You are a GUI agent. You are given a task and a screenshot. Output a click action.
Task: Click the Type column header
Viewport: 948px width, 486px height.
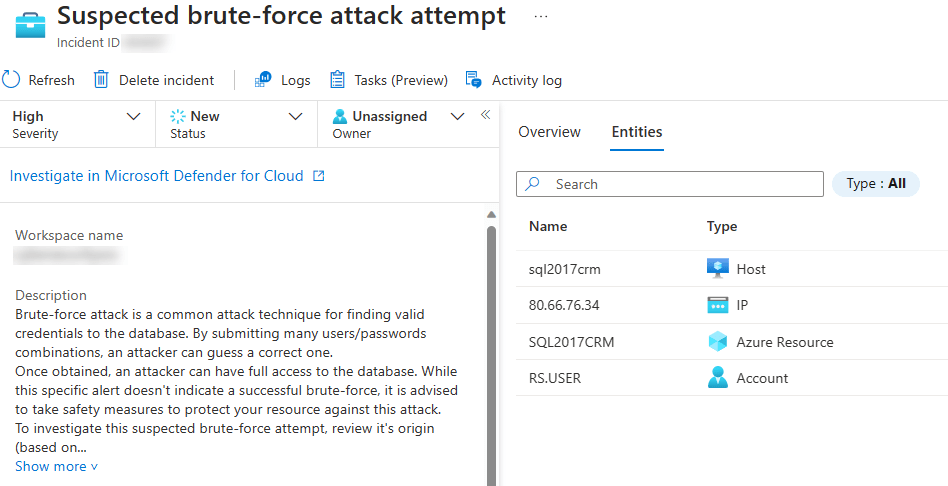(x=722, y=227)
